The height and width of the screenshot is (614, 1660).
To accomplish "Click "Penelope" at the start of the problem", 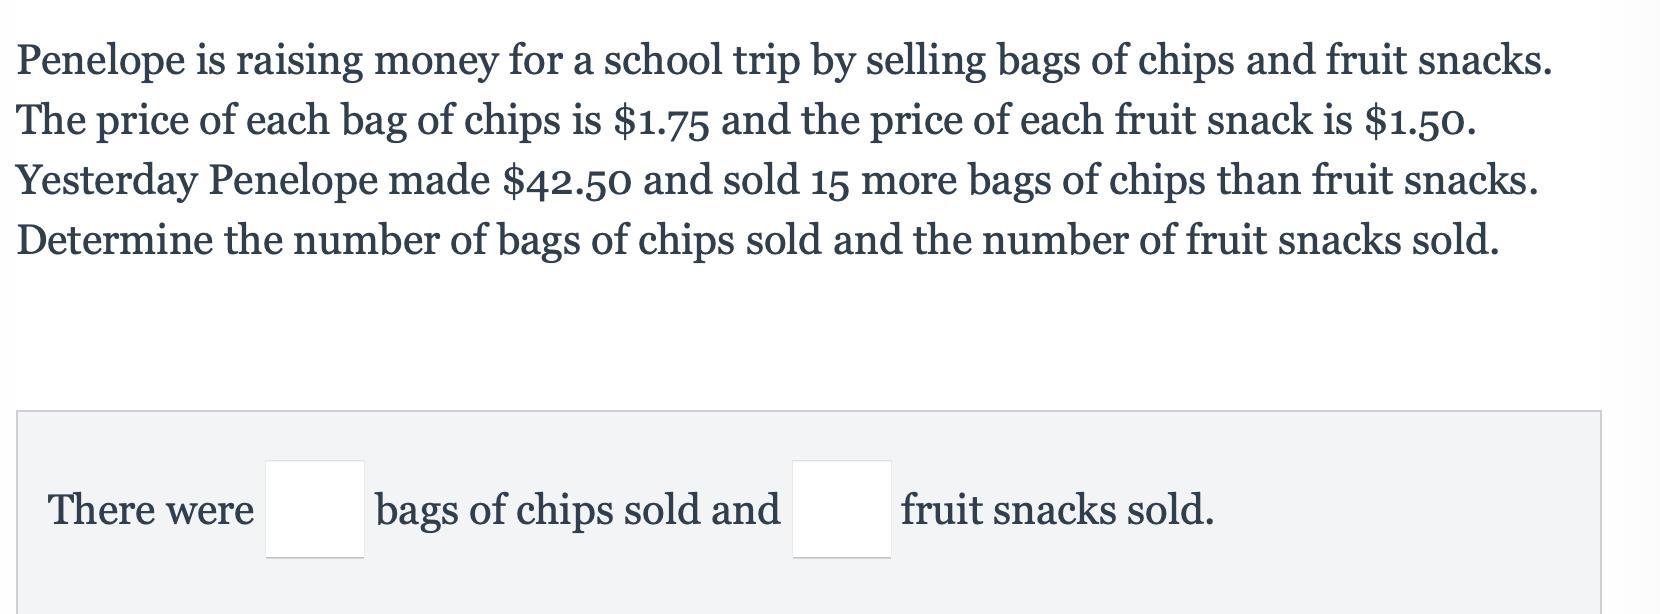I will 101,61.
